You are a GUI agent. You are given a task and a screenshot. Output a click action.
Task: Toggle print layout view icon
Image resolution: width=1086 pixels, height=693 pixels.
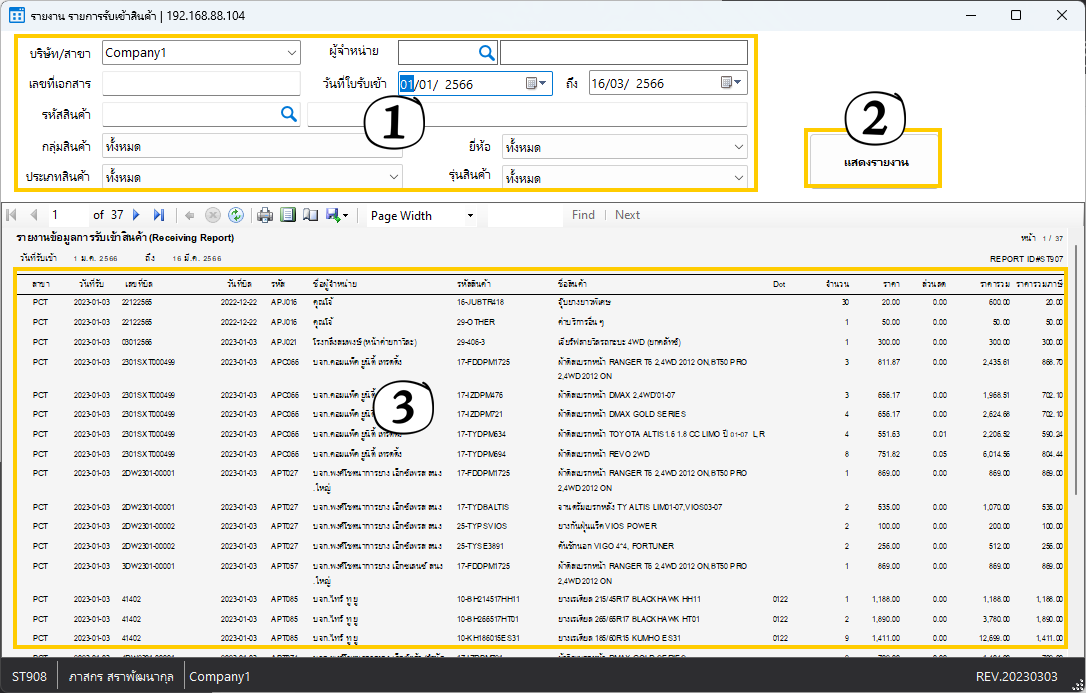pyautogui.click(x=288, y=215)
